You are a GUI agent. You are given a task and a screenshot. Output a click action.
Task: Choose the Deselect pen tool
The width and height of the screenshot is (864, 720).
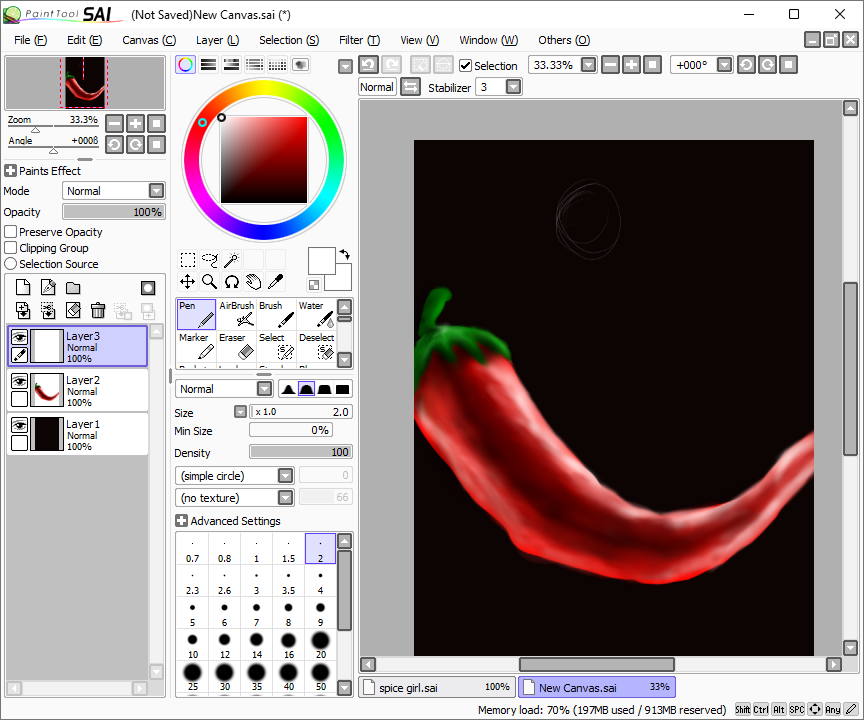click(316, 346)
